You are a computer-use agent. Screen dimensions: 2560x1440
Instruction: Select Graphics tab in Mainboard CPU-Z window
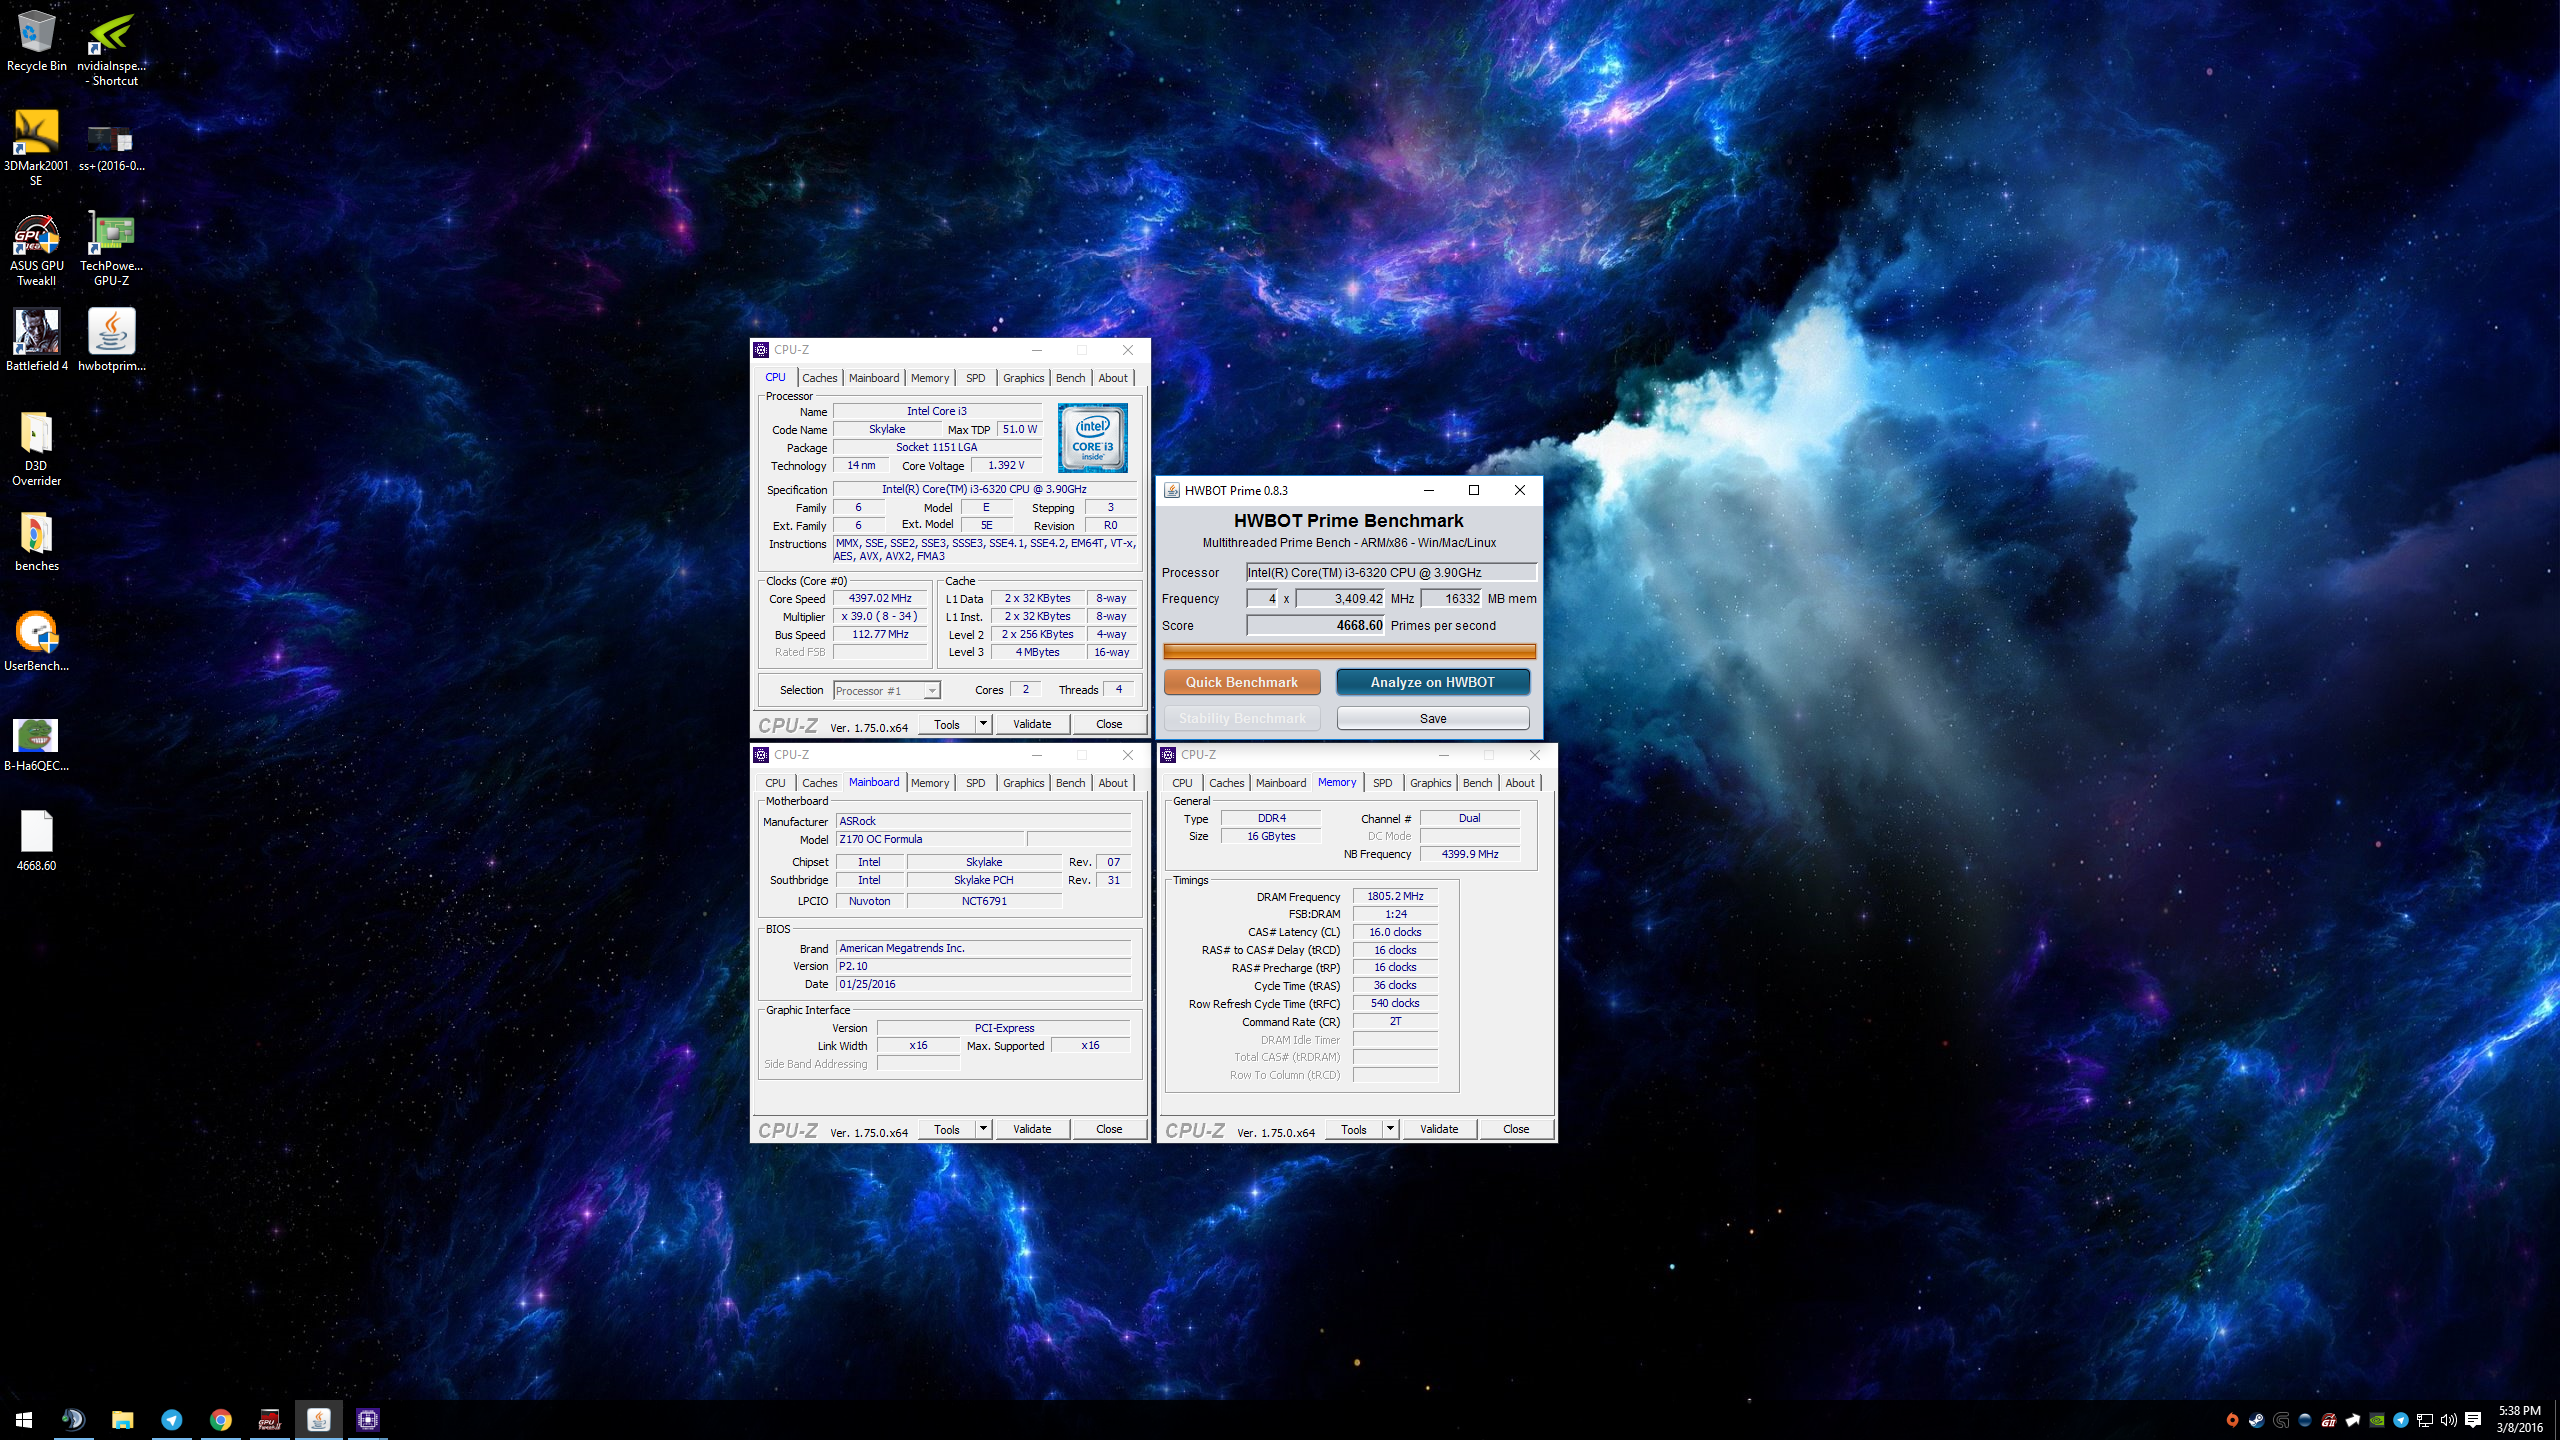point(1023,783)
